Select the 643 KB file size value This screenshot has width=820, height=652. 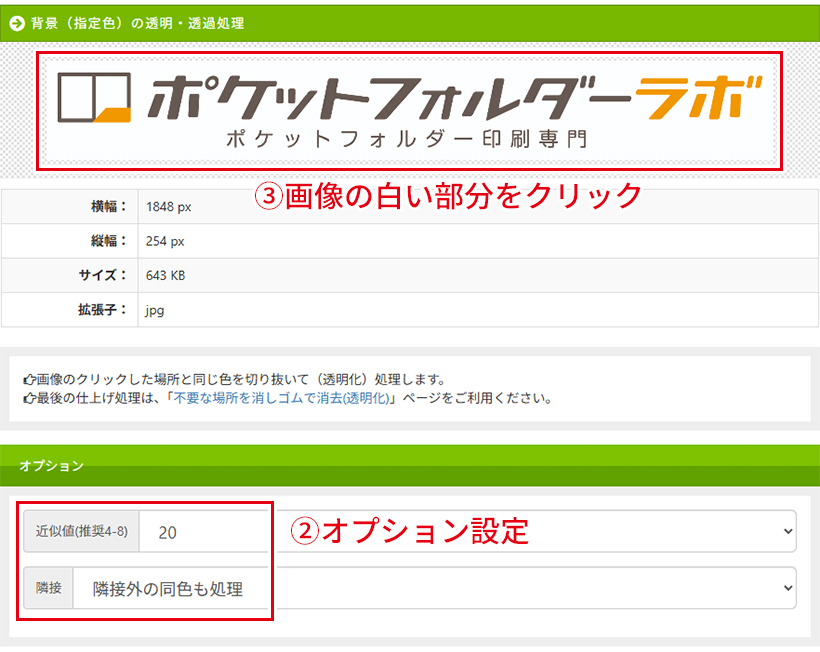point(165,275)
